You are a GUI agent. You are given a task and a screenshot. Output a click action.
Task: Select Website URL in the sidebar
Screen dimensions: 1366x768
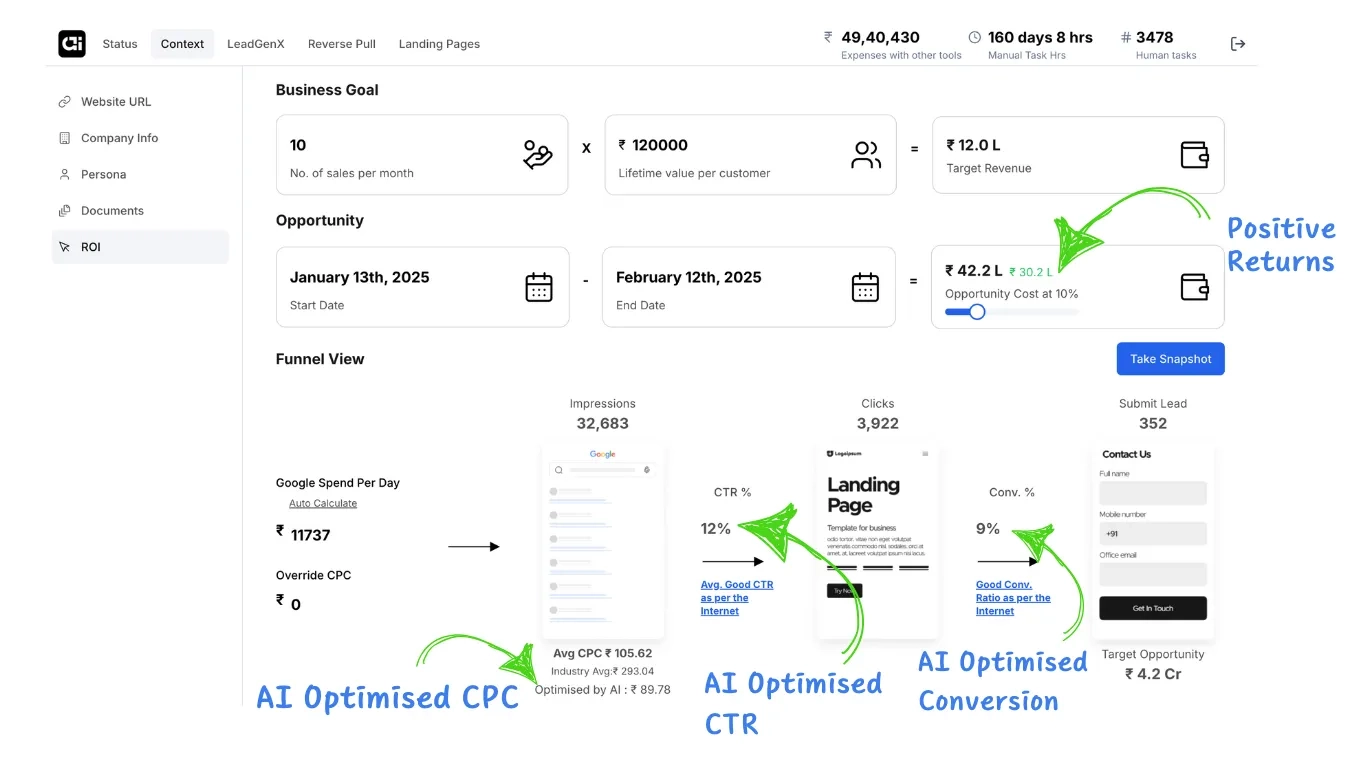pyautogui.click(x=116, y=102)
